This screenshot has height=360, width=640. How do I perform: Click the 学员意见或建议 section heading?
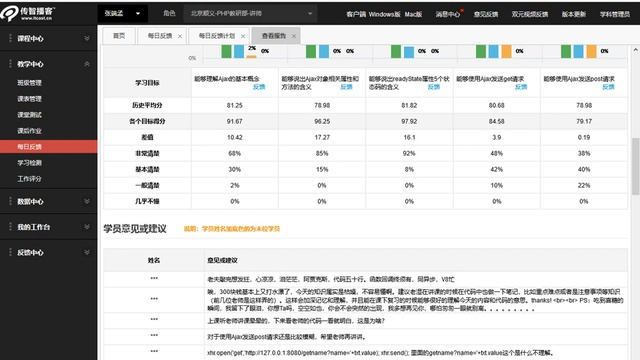pos(135,229)
